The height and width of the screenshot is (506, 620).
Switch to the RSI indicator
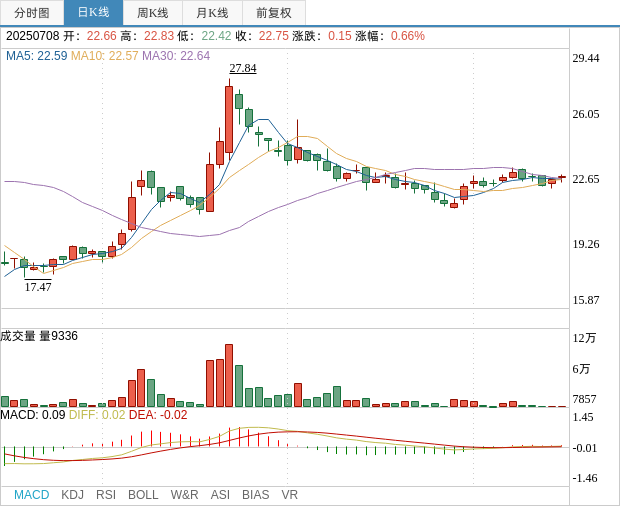coord(106,495)
